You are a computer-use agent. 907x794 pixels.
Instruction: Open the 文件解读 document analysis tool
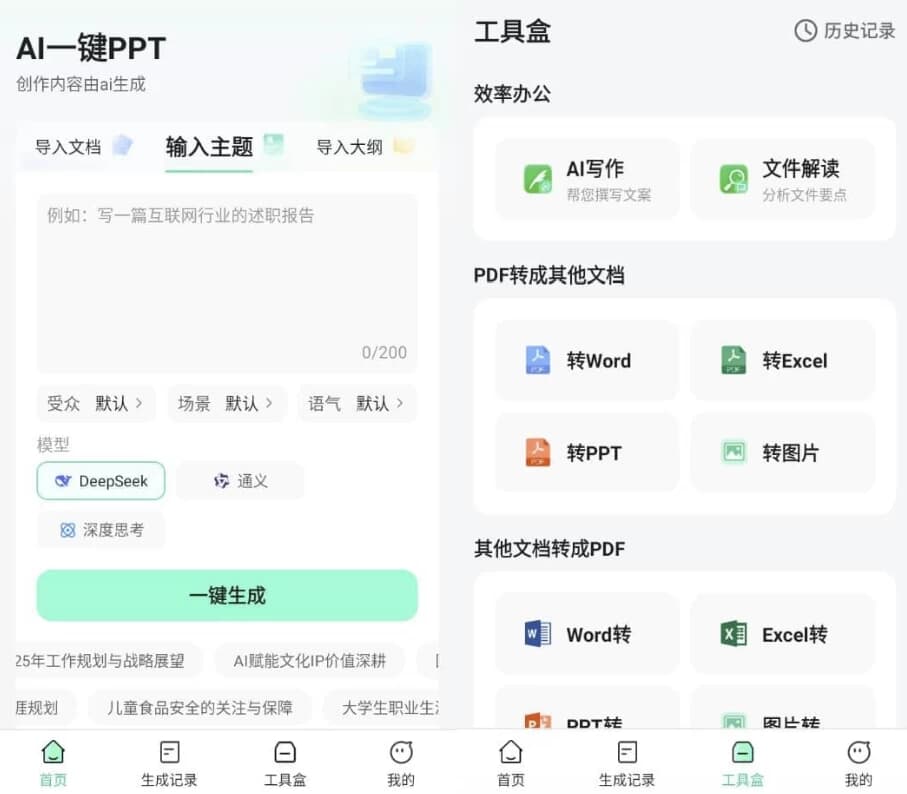[x=785, y=178]
